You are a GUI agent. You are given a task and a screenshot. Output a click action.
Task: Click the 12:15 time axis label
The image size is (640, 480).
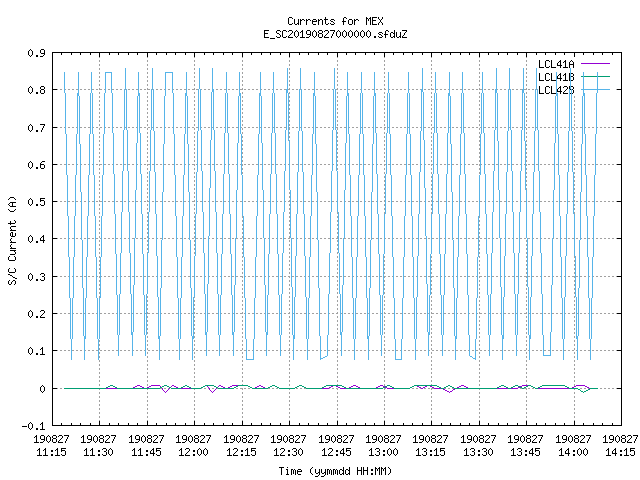pyautogui.click(x=241, y=446)
